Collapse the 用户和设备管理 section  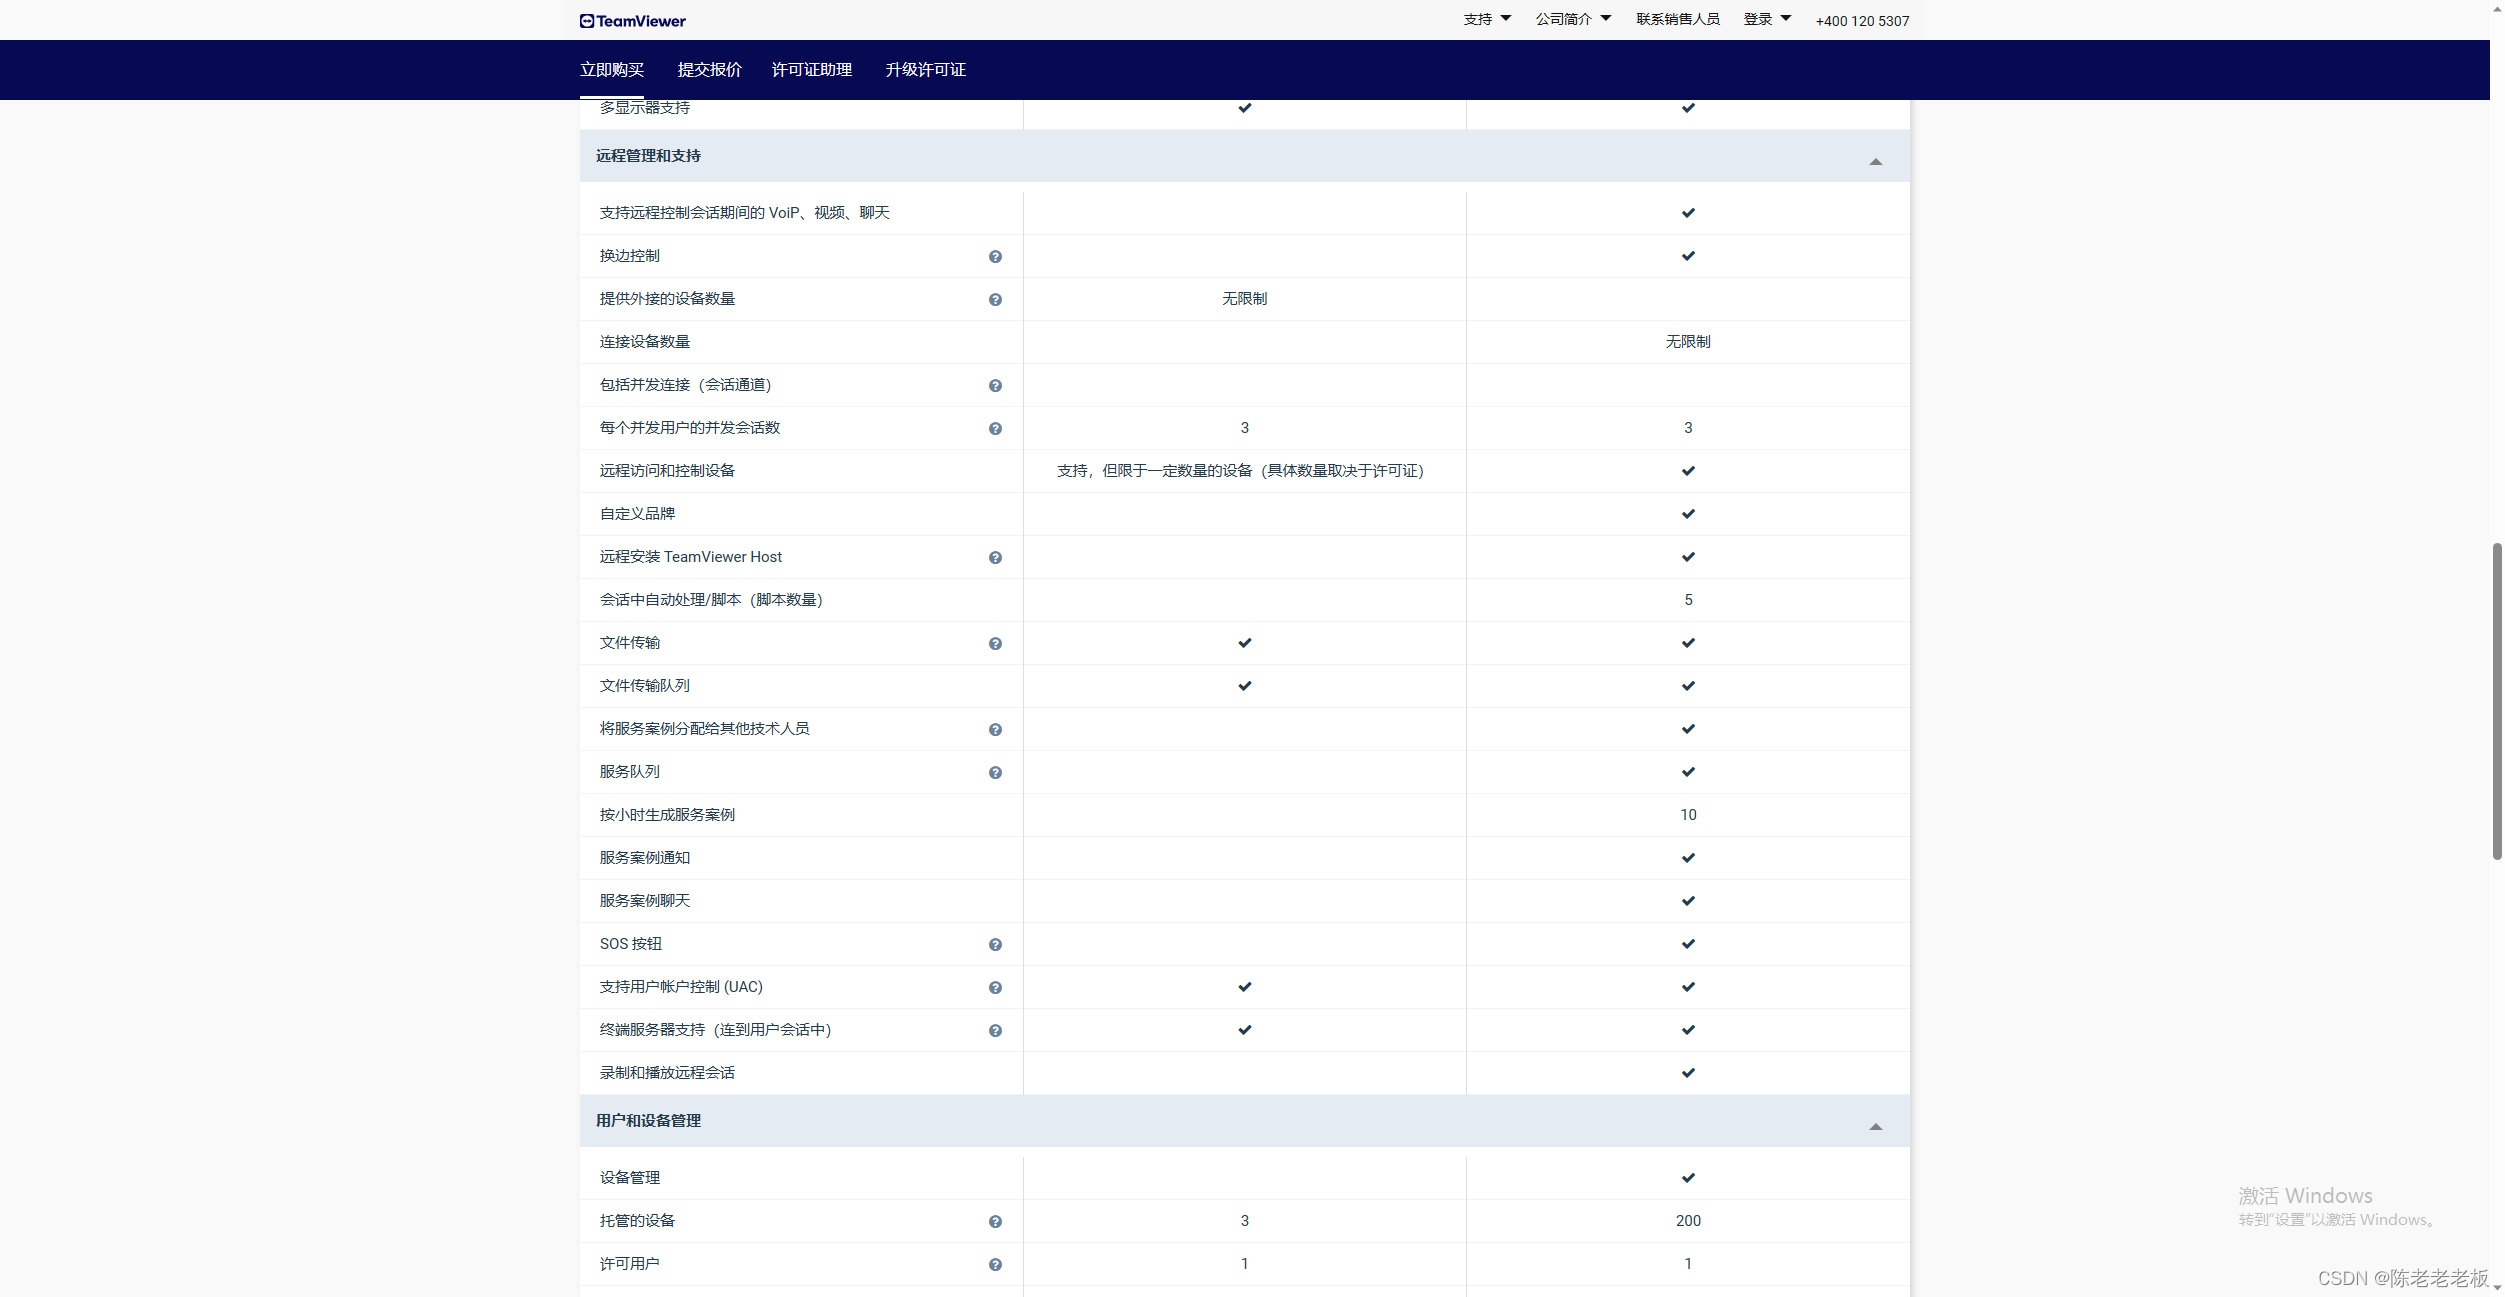pyautogui.click(x=1875, y=1126)
